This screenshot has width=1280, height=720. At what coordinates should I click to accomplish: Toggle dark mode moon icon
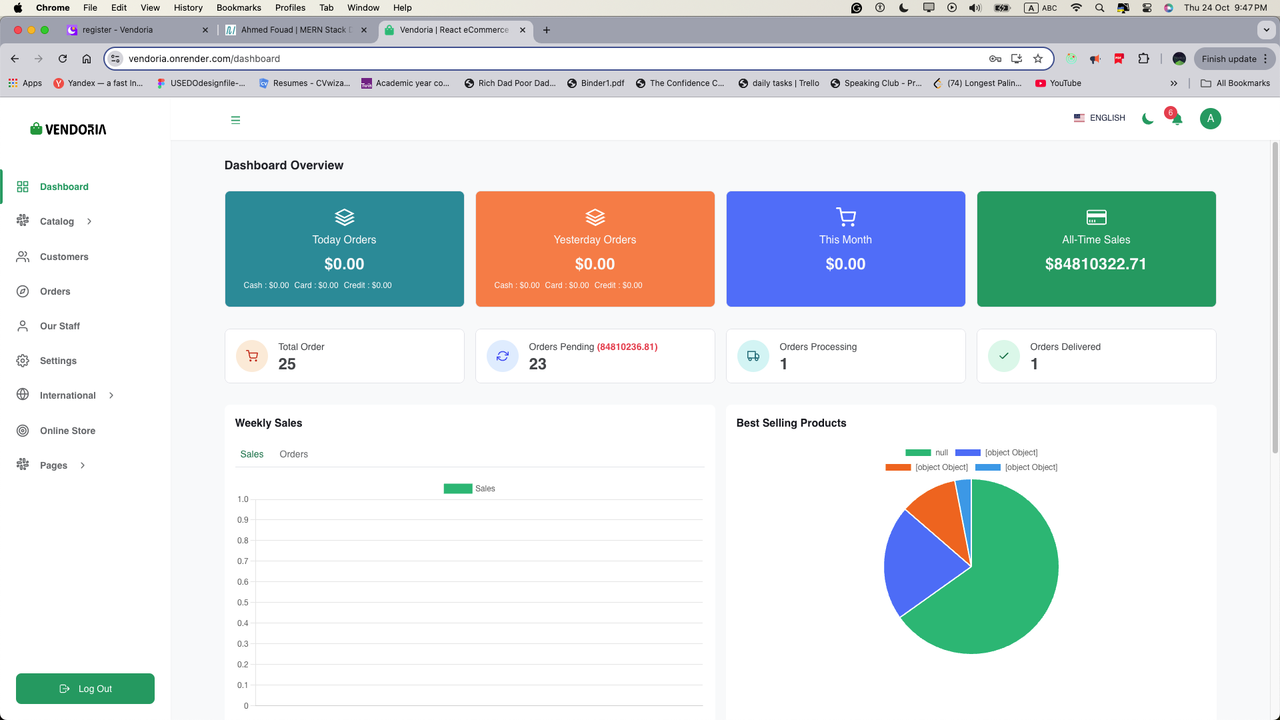(x=1148, y=119)
